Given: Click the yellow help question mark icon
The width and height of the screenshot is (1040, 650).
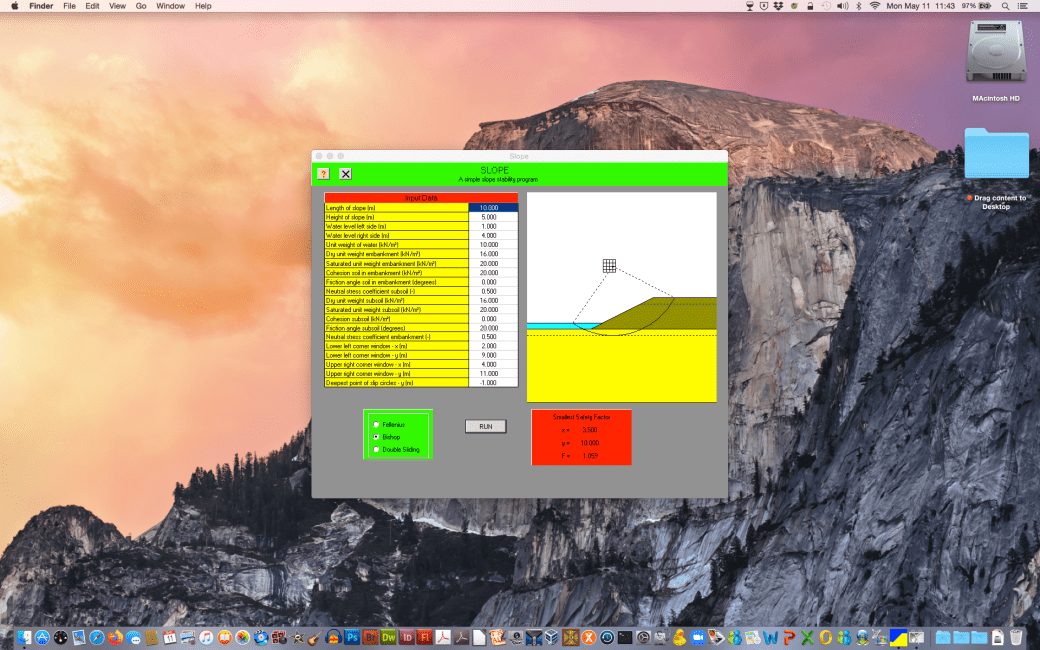Looking at the screenshot, I should (323, 173).
